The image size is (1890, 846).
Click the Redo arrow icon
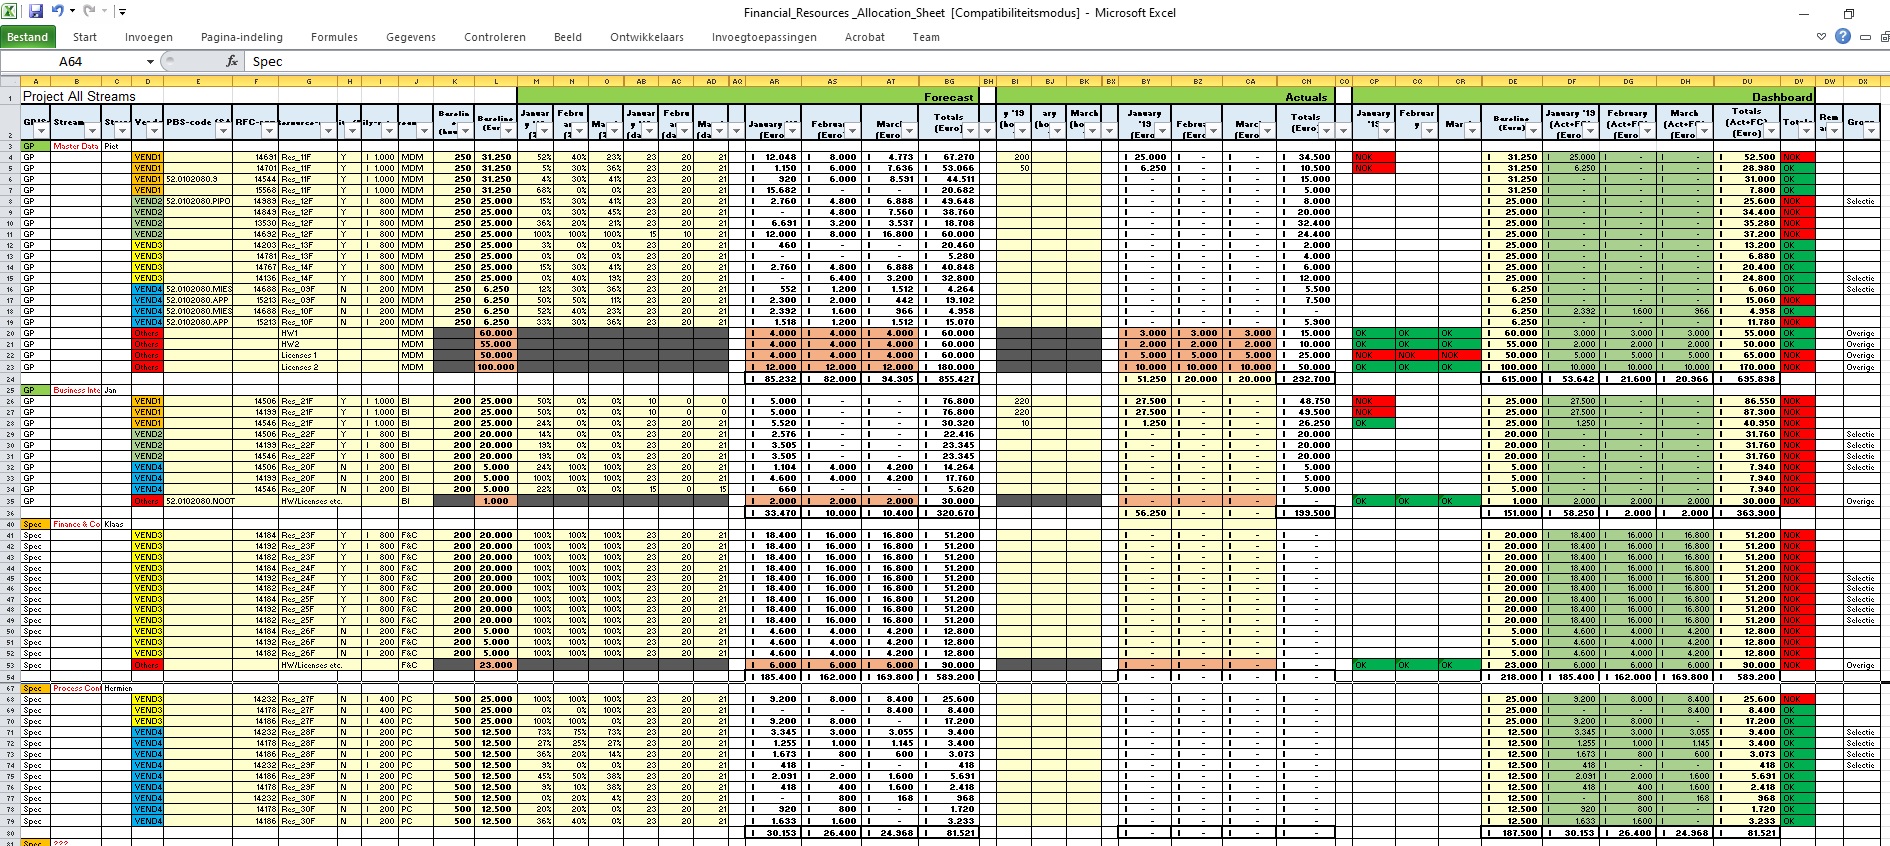coord(89,12)
